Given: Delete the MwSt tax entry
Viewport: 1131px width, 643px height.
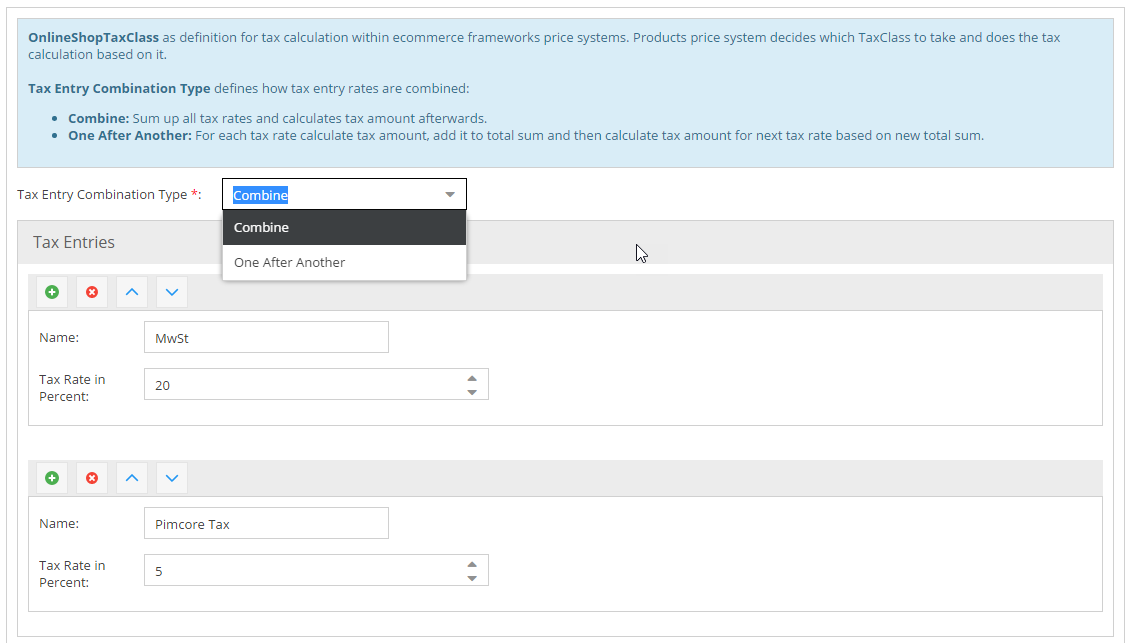Looking at the screenshot, I should pos(92,292).
